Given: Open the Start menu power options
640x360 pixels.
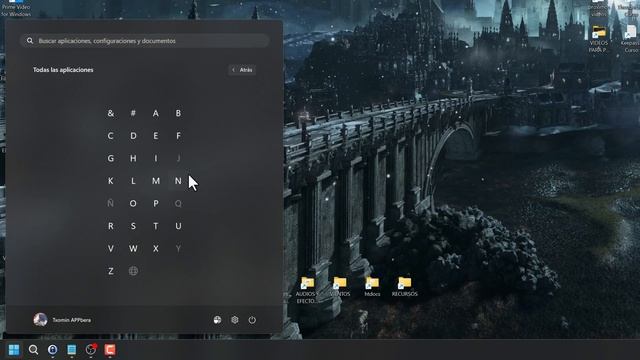Looking at the screenshot, I should [252, 320].
